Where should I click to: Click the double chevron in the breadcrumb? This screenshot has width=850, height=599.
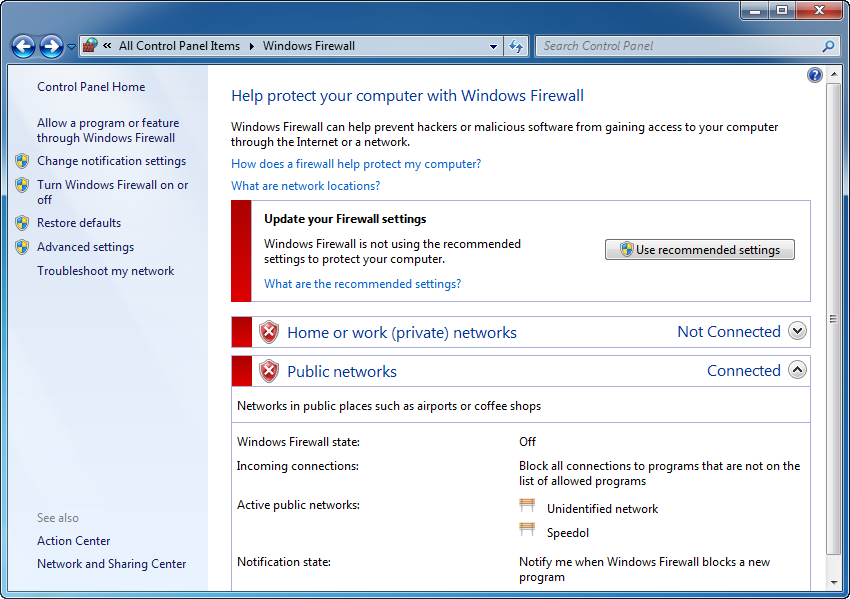coord(107,46)
